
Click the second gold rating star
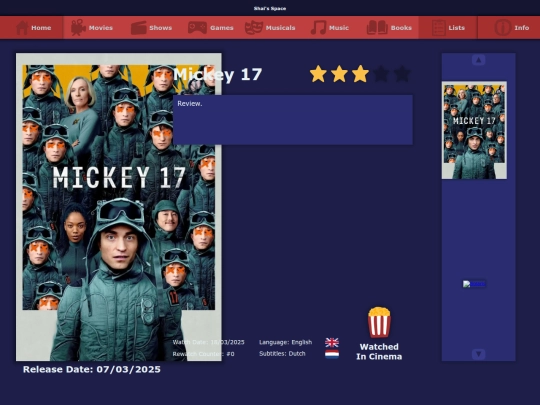[339, 74]
